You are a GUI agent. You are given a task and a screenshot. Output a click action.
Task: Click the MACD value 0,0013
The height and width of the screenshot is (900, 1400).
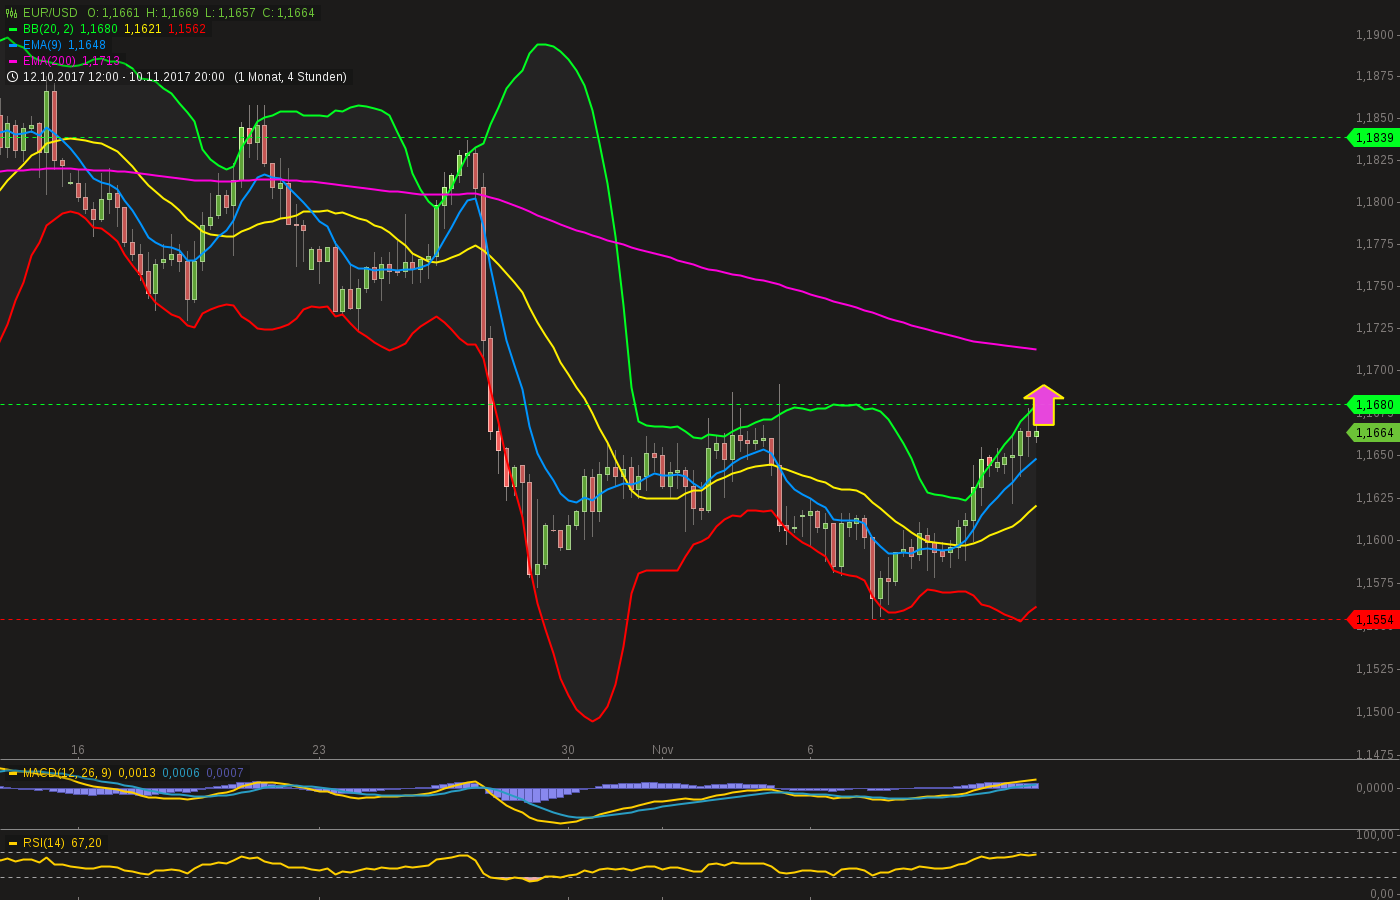[137, 773]
